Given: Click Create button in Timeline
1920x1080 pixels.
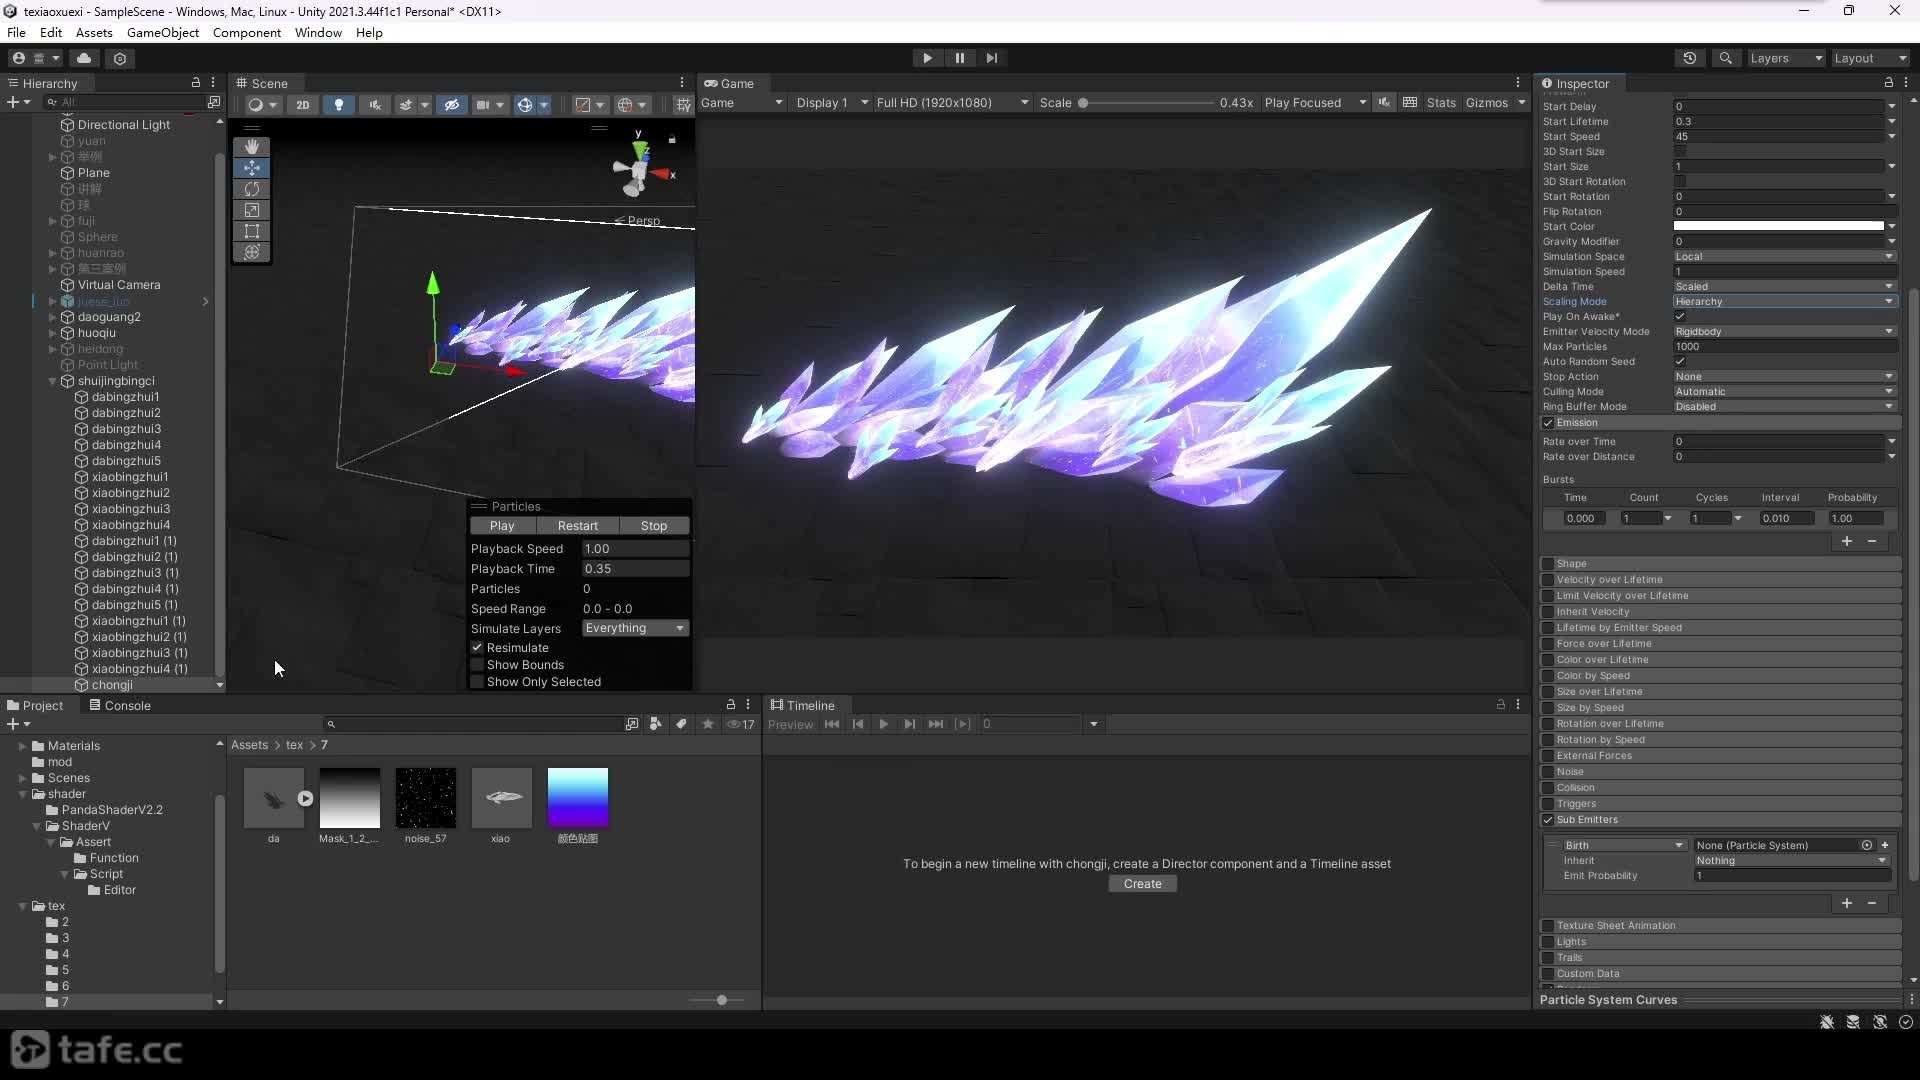Looking at the screenshot, I should pyautogui.click(x=1142, y=884).
